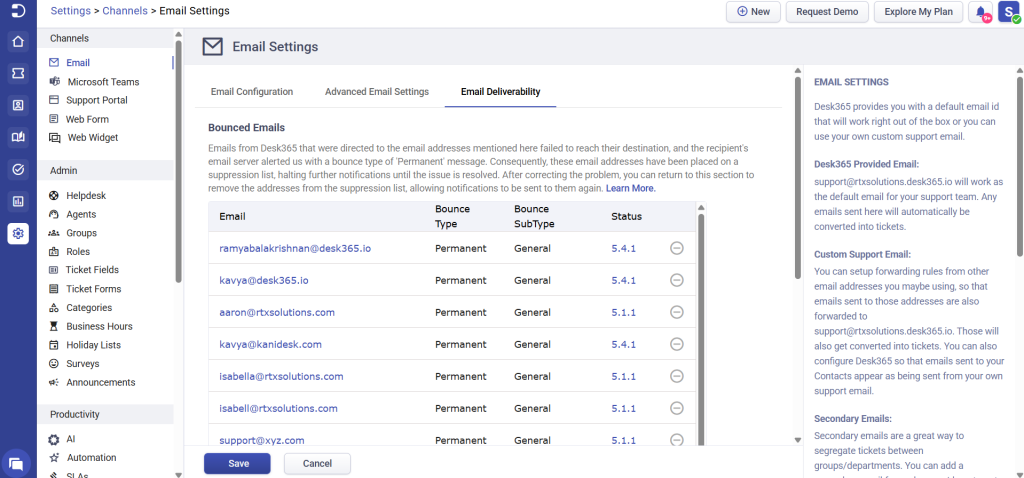Click status 5.4.1 for ramyabalakrishnan@desk365.io
The height and width of the screenshot is (478, 1024).
click(624, 248)
